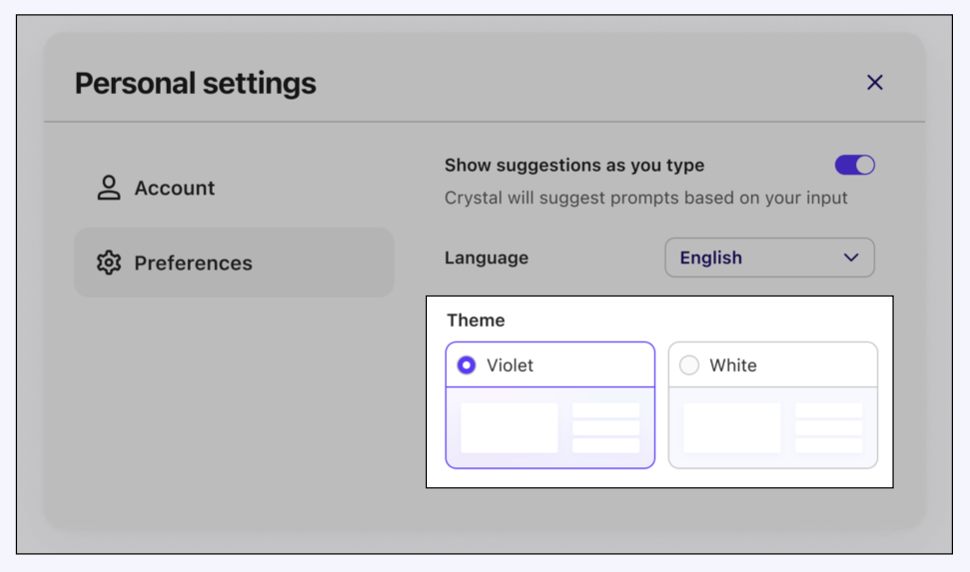Click the Show suggestions as you type label
970x572 pixels.
(x=574, y=165)
